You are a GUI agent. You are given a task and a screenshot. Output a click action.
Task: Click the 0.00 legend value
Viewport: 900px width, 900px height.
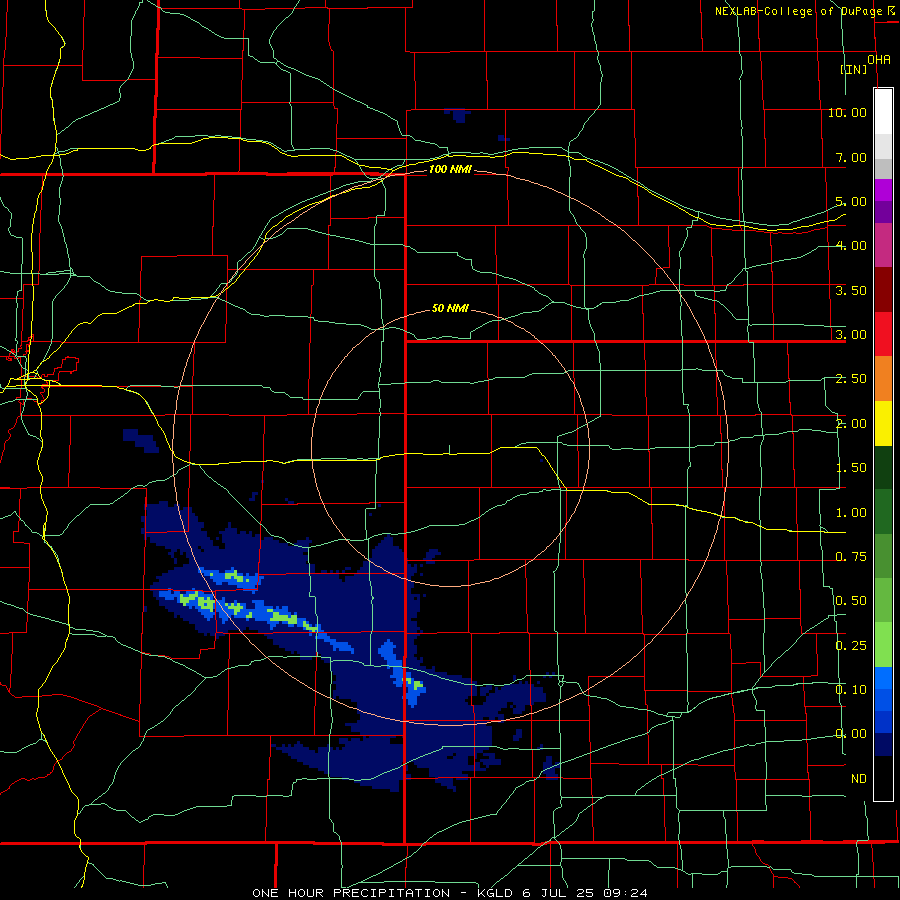click(851, 734)
